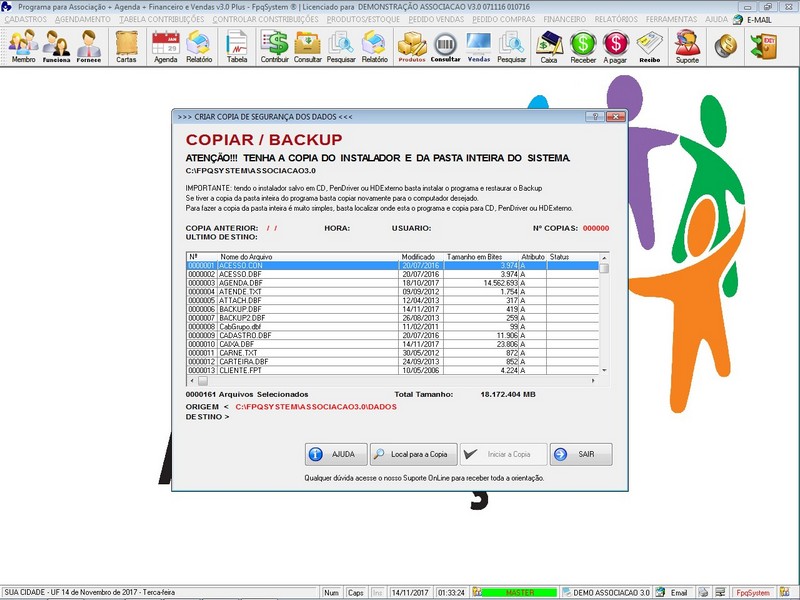The height and width of the screenshot is (600, 800).
Task: Open the Receber green dollar icon
Action: coord(583,46)
